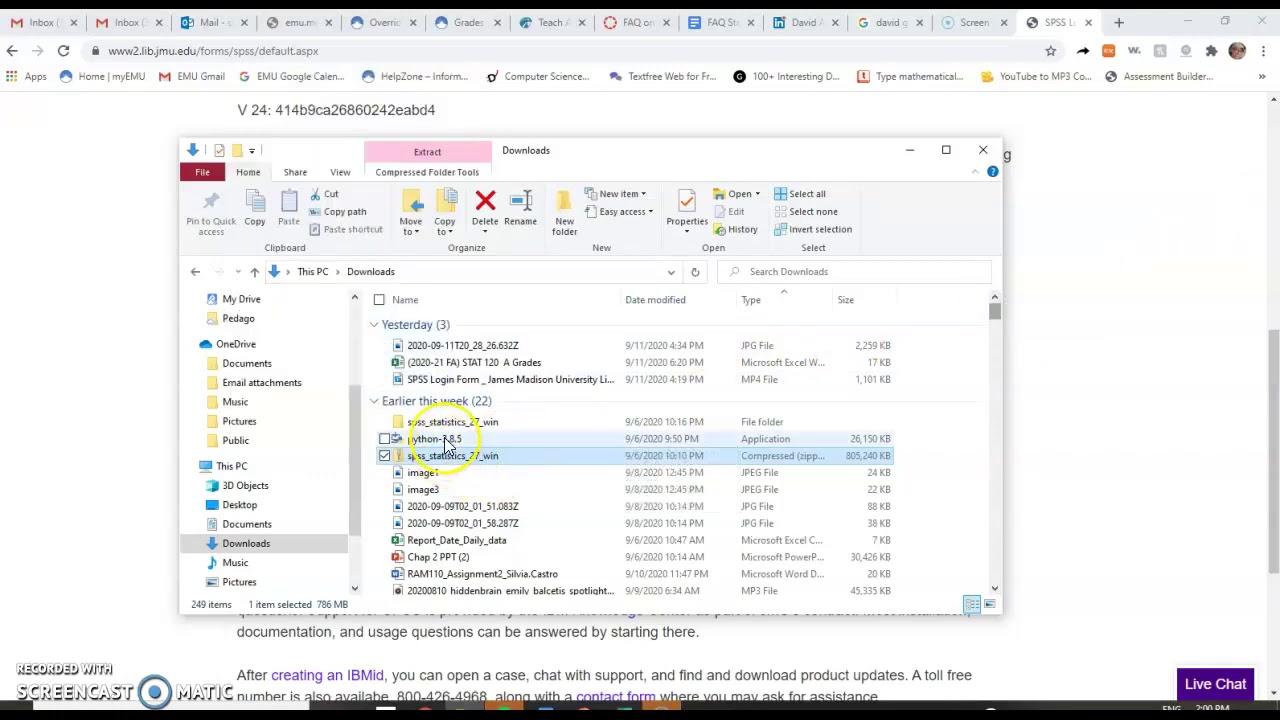Open a new browser tab
1280x720 pixels.
1119,22
